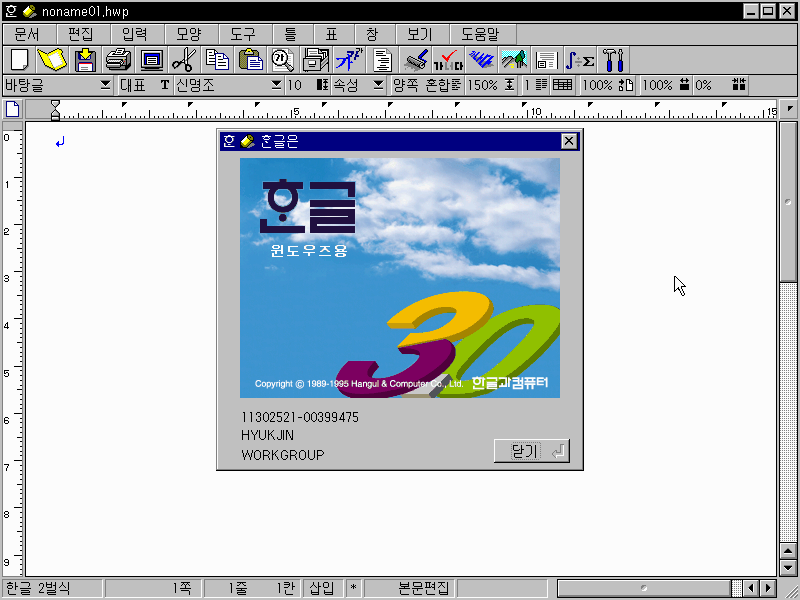Click line spacing icon beside 150%

tap(509, 85)
